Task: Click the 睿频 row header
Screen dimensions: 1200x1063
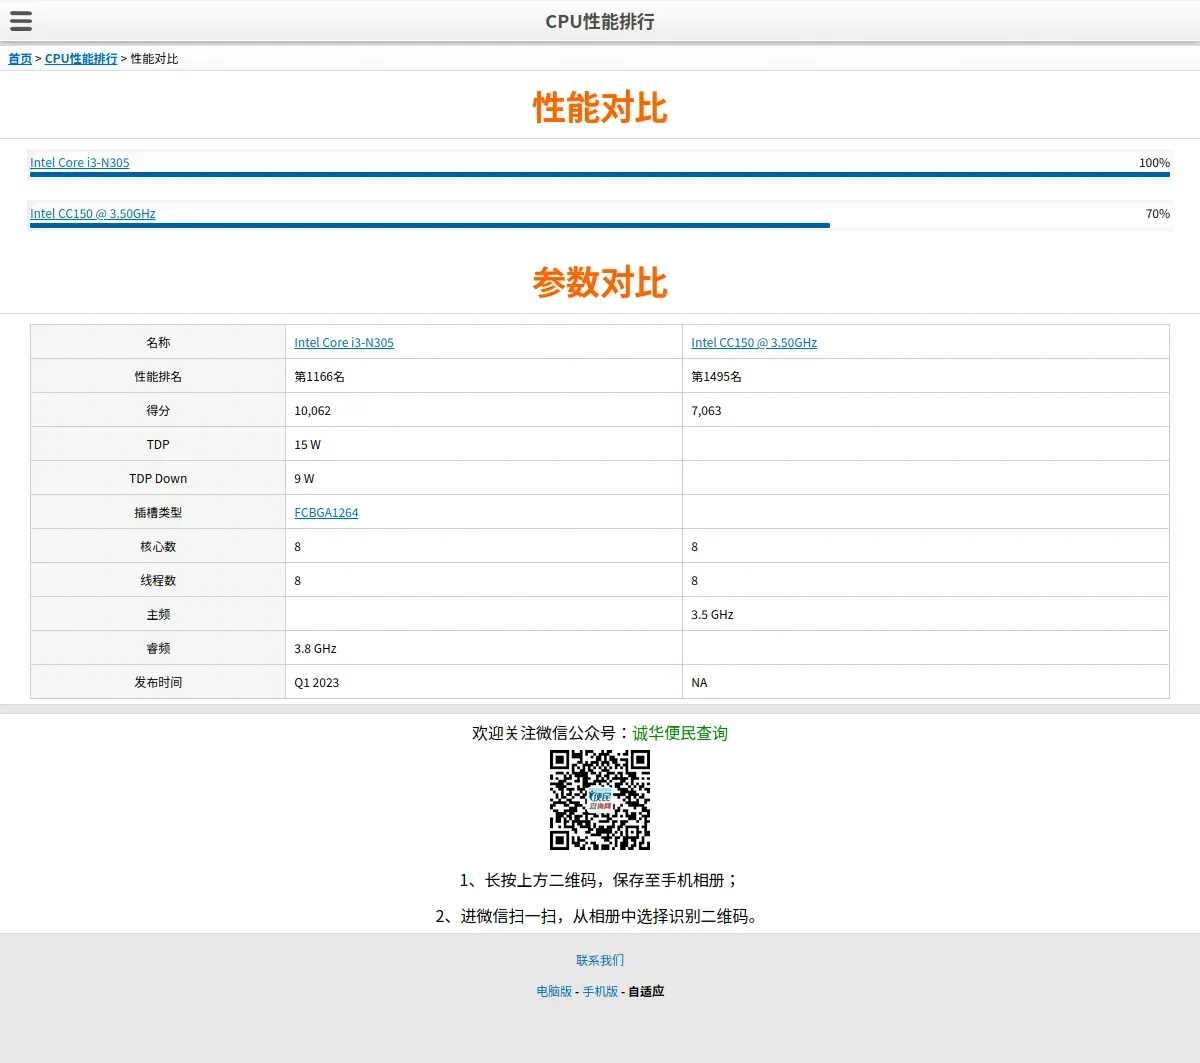Action: [x=158, y=648]
